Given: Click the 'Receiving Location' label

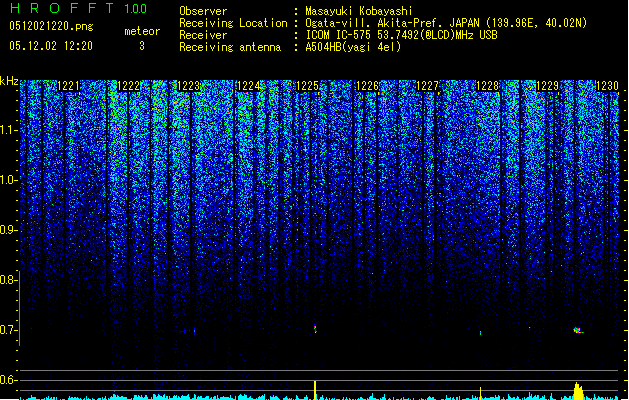Looking at the screenshot, I should tap(233, 23).
